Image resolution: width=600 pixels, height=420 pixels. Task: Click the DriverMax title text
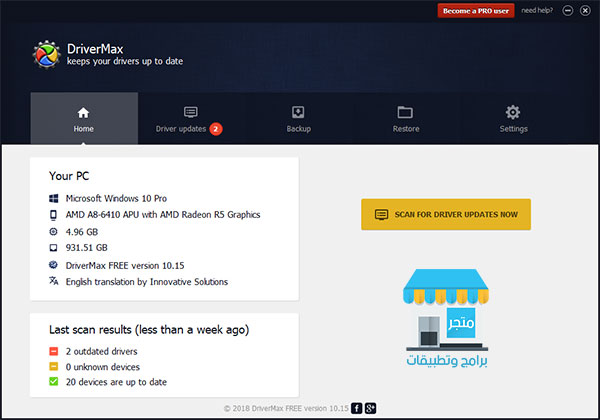[x=95, y=49]
